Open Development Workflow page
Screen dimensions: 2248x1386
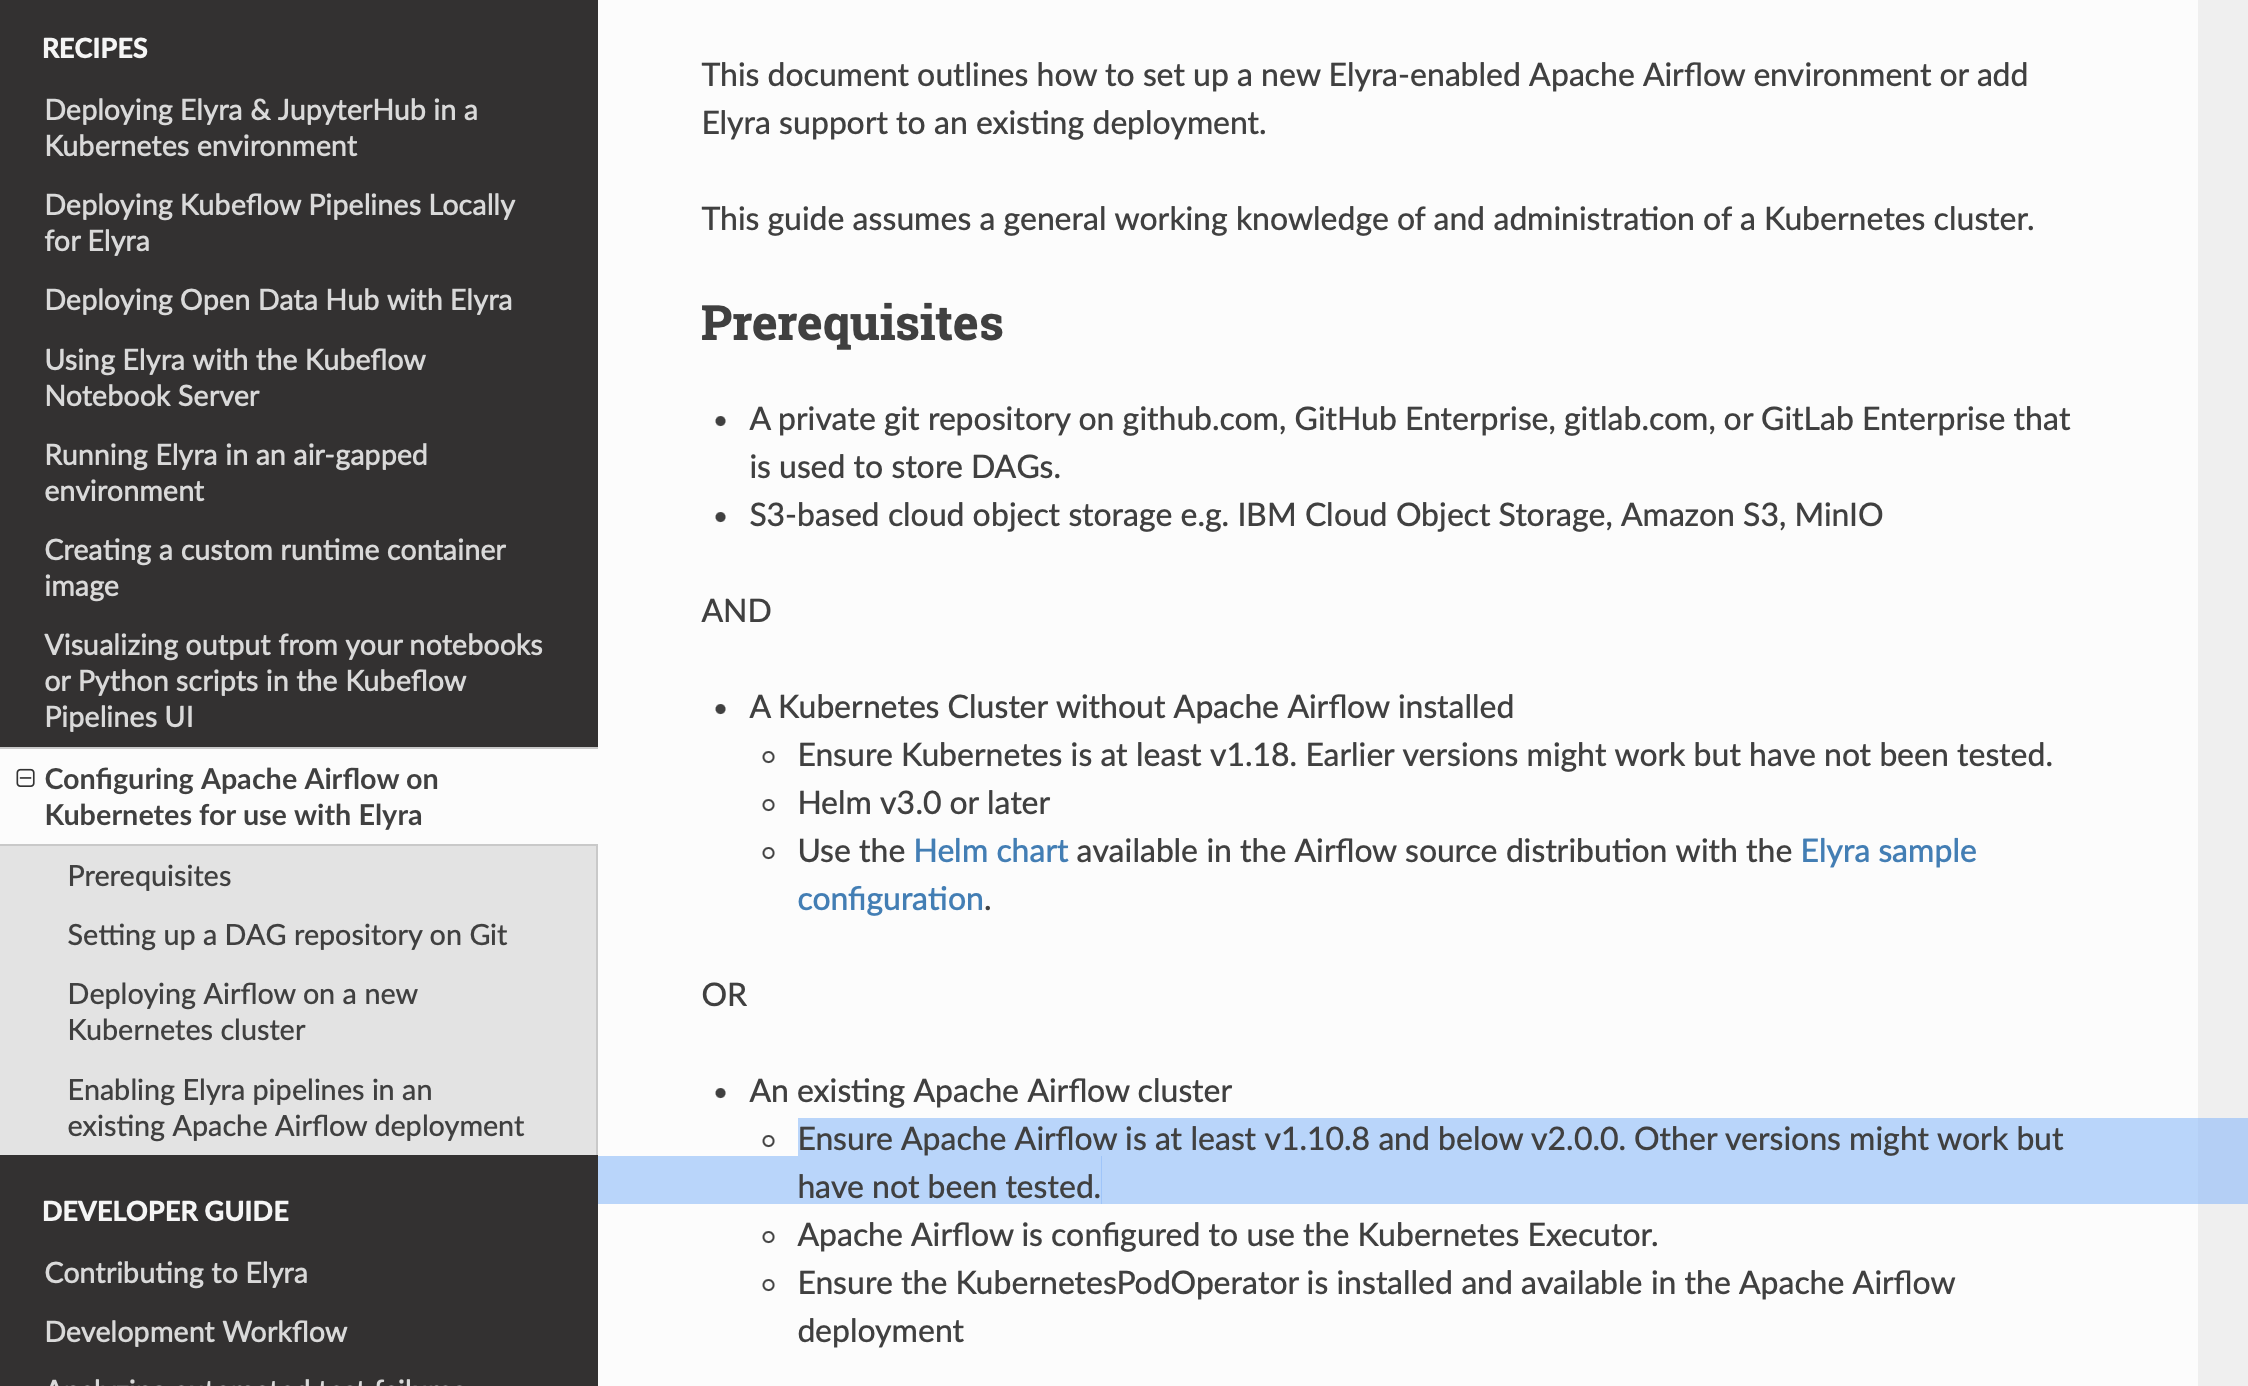(196, 1332)
